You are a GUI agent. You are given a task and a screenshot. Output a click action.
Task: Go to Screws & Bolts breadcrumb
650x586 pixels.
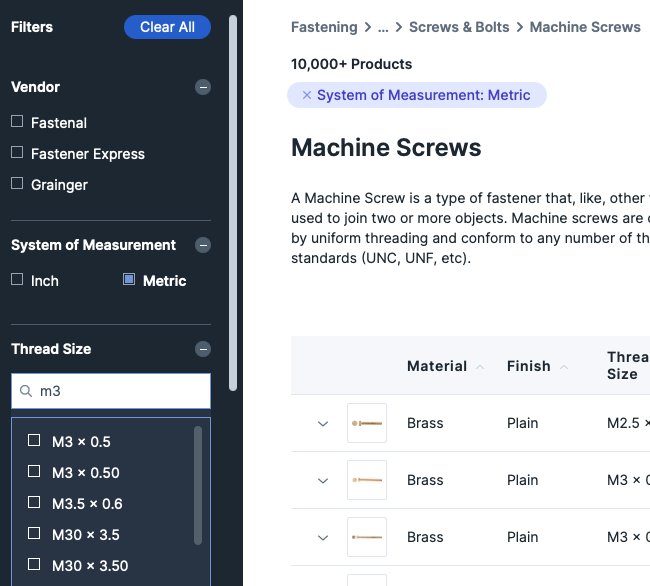pyautogui.click(x=459, y=27)
